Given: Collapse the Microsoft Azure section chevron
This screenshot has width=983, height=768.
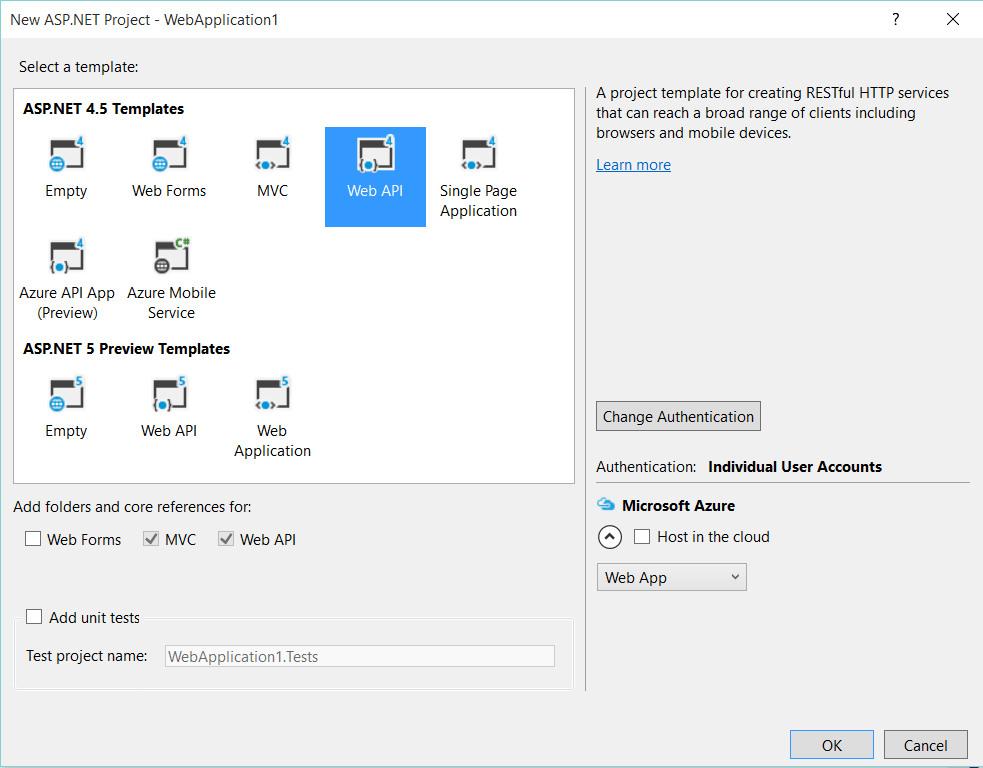Looking at the screenshot, I should pos(610,537).
